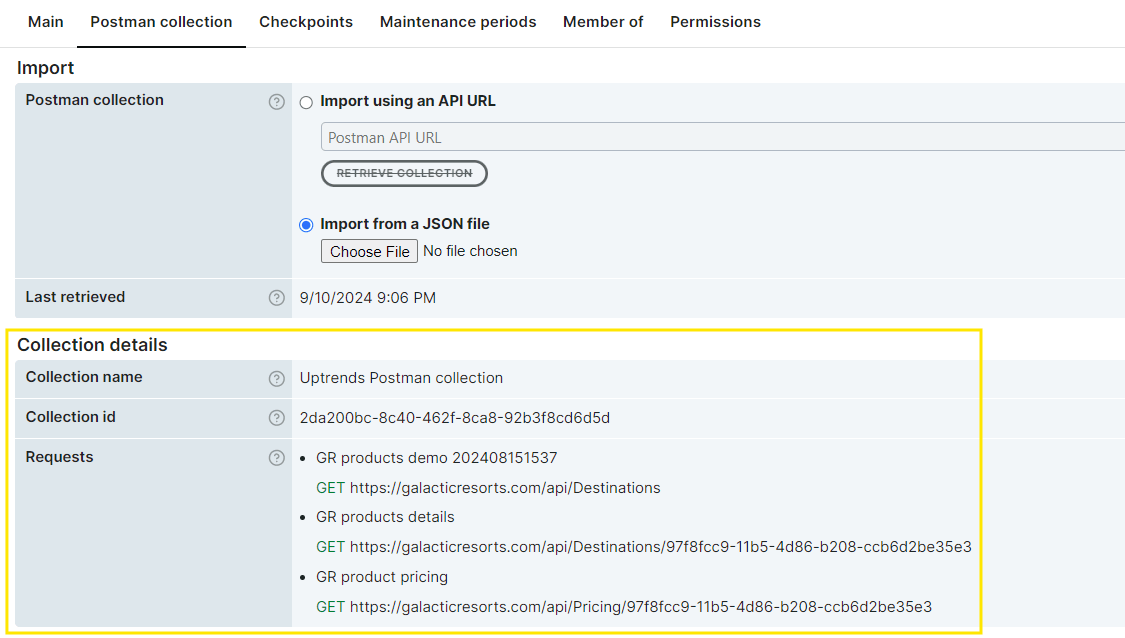The height and width of the screenshot is (638, 1125).
Task: Click the Choose File button
Action: pos(369,251)
